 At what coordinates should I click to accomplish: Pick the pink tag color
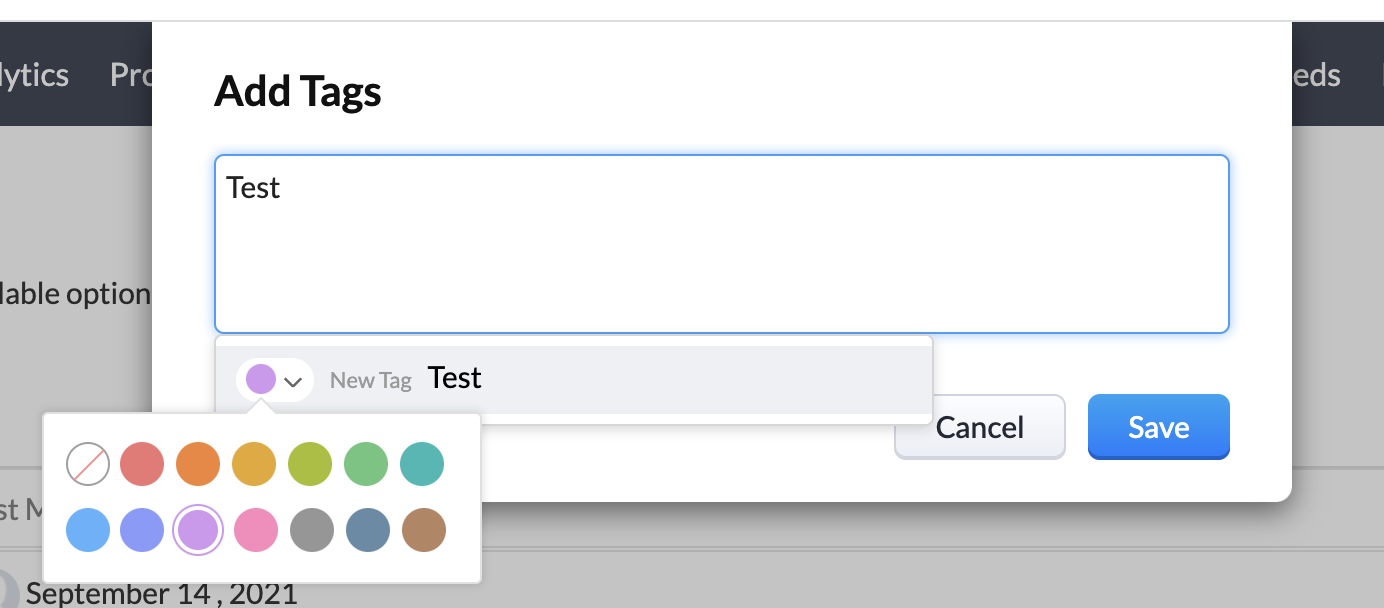coord(256,530)
